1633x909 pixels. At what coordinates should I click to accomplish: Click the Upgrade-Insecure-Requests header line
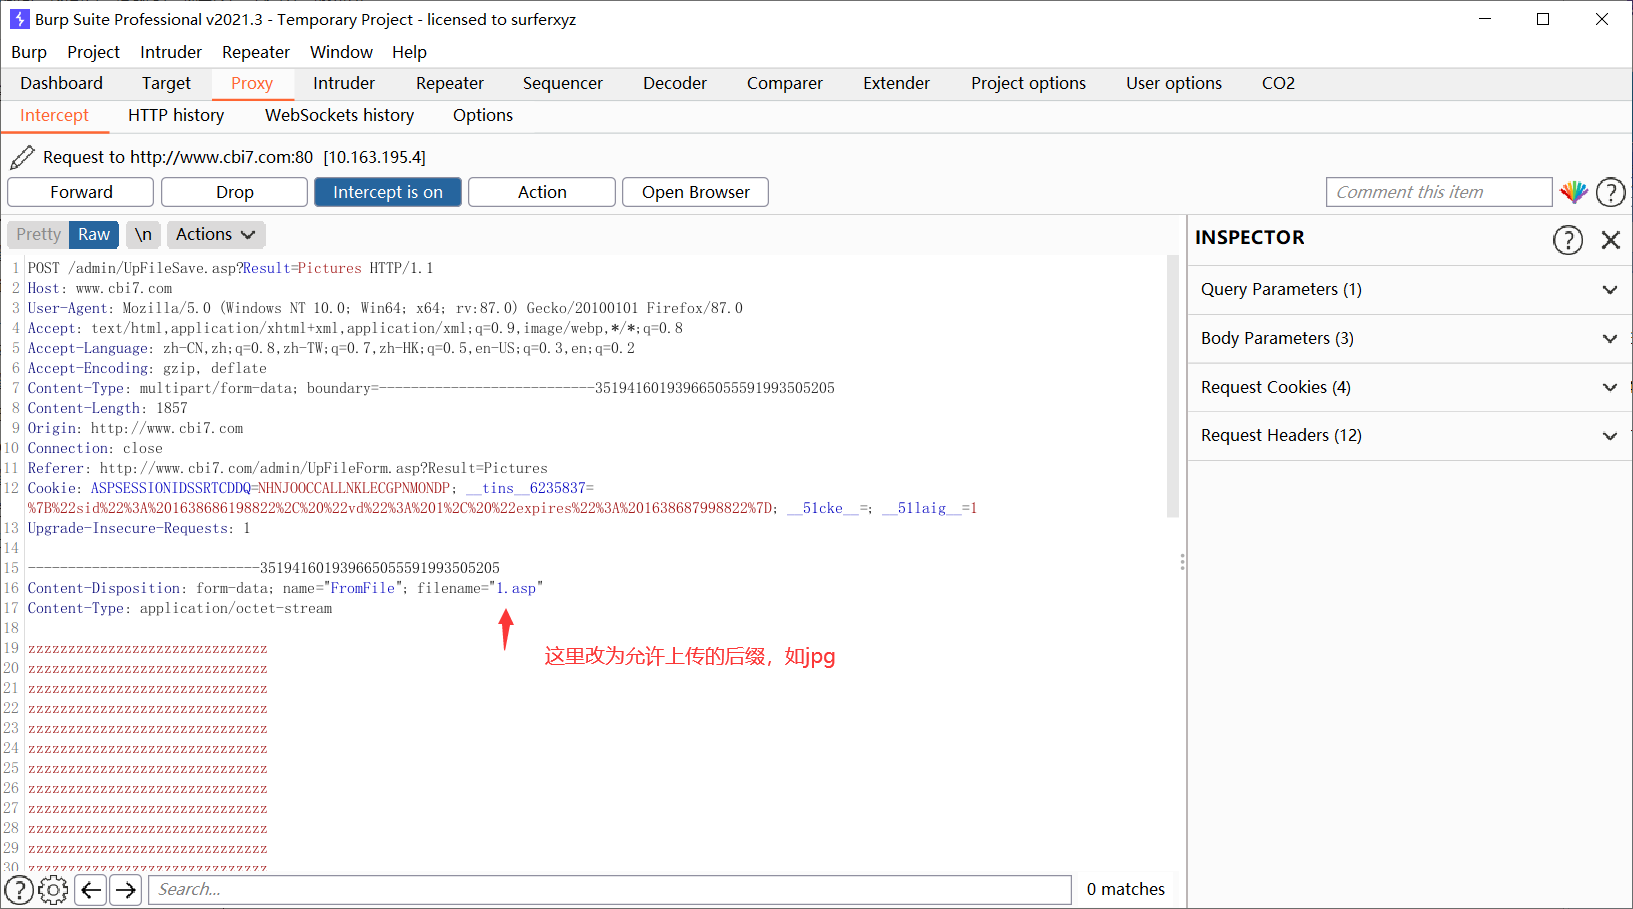(x=139, y=528)
